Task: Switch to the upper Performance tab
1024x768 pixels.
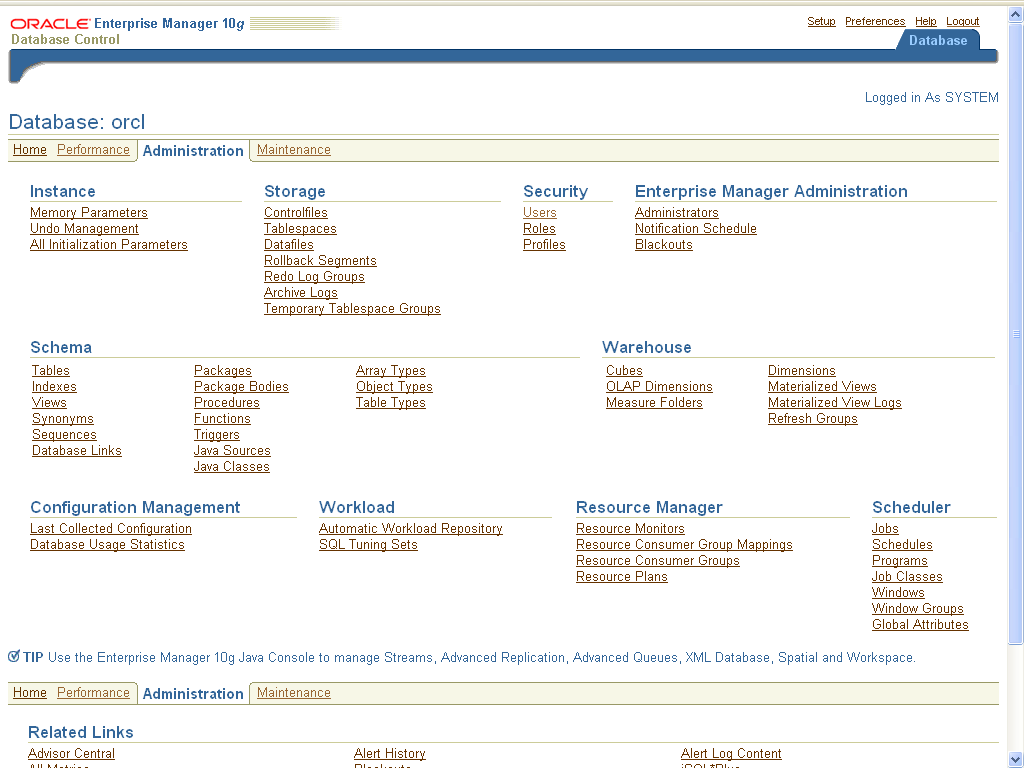Action: tap(93, 150)
